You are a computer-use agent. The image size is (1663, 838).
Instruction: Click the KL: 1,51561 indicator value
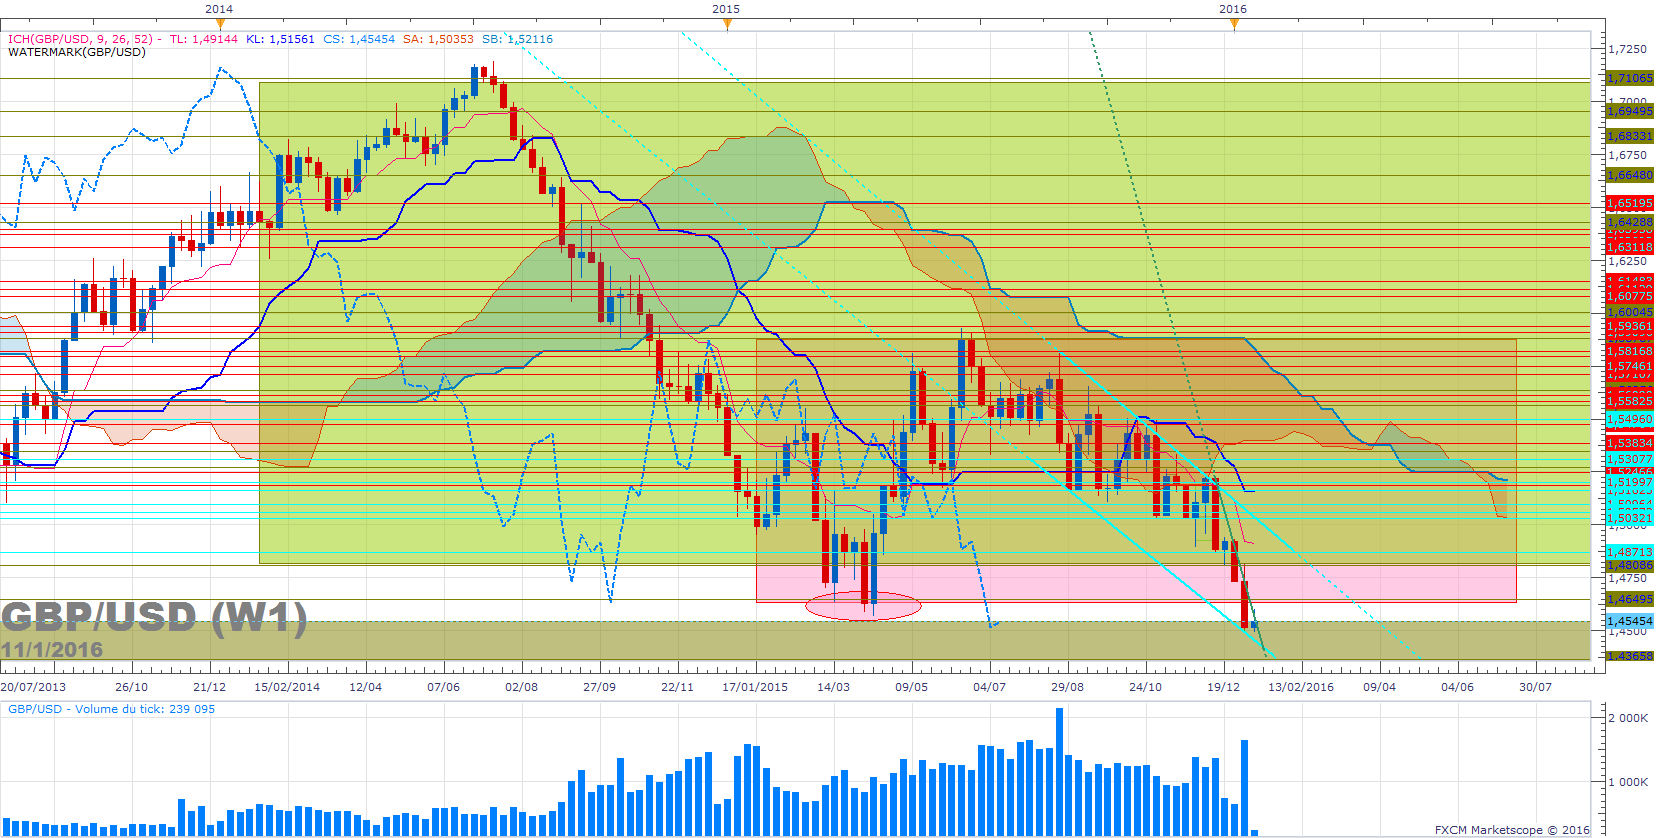coord(280,39)
